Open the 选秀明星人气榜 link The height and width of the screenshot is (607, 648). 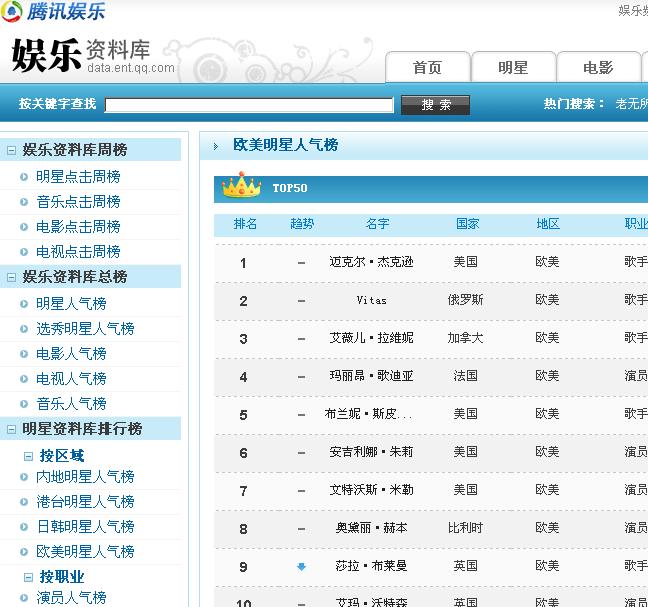coord(85,329)
